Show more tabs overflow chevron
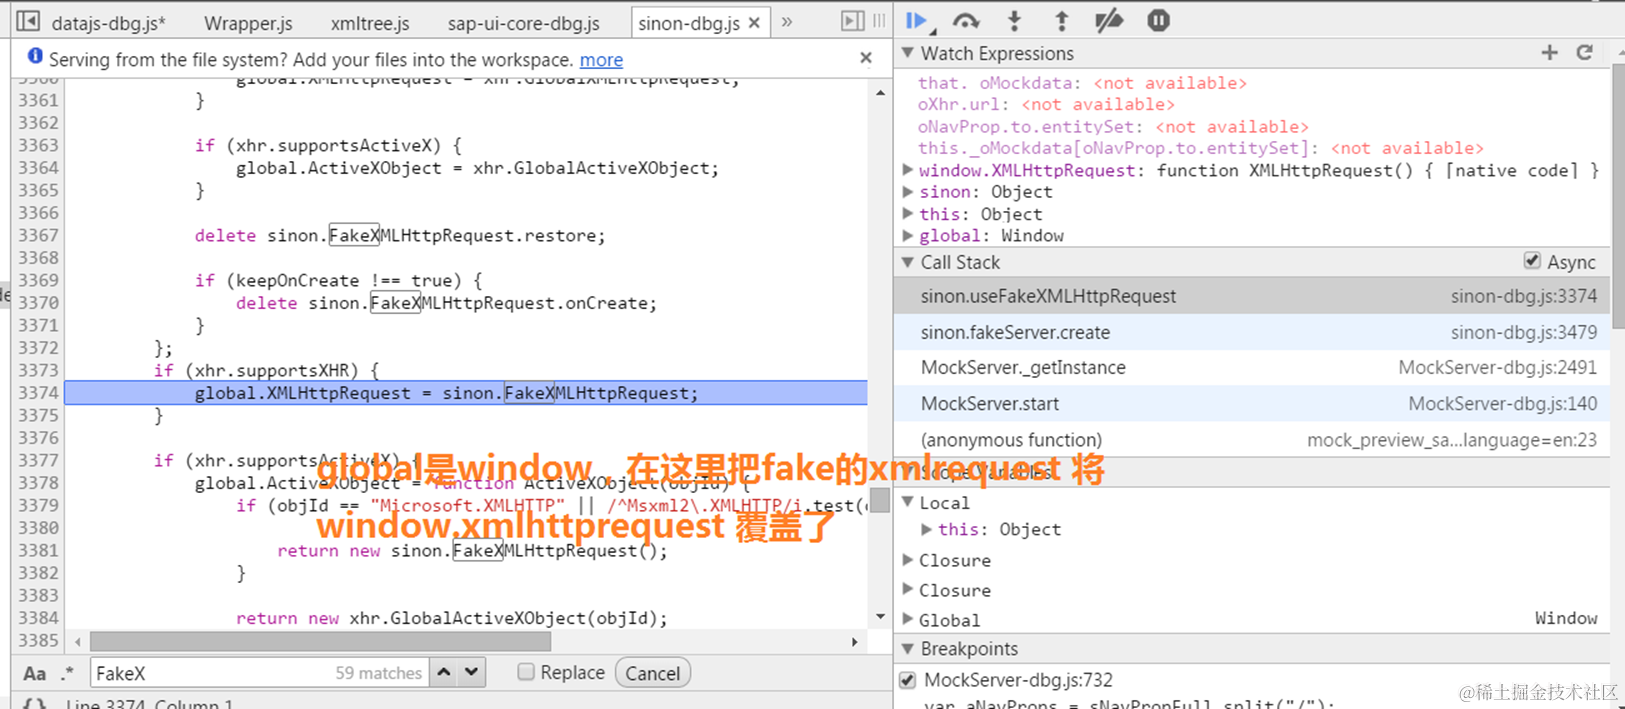This screenshot has height=709, width=1625. [x=787, y=21]
